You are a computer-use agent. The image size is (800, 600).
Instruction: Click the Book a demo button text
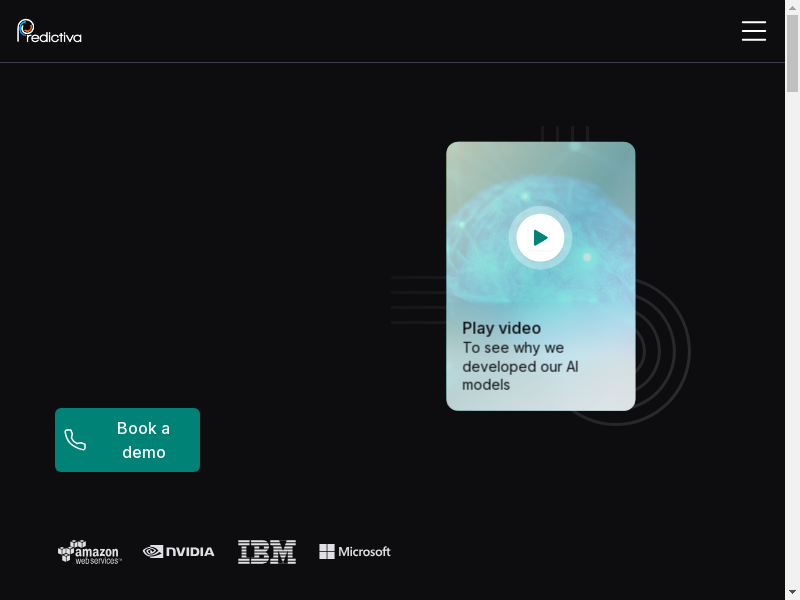(x=144, y=440)
